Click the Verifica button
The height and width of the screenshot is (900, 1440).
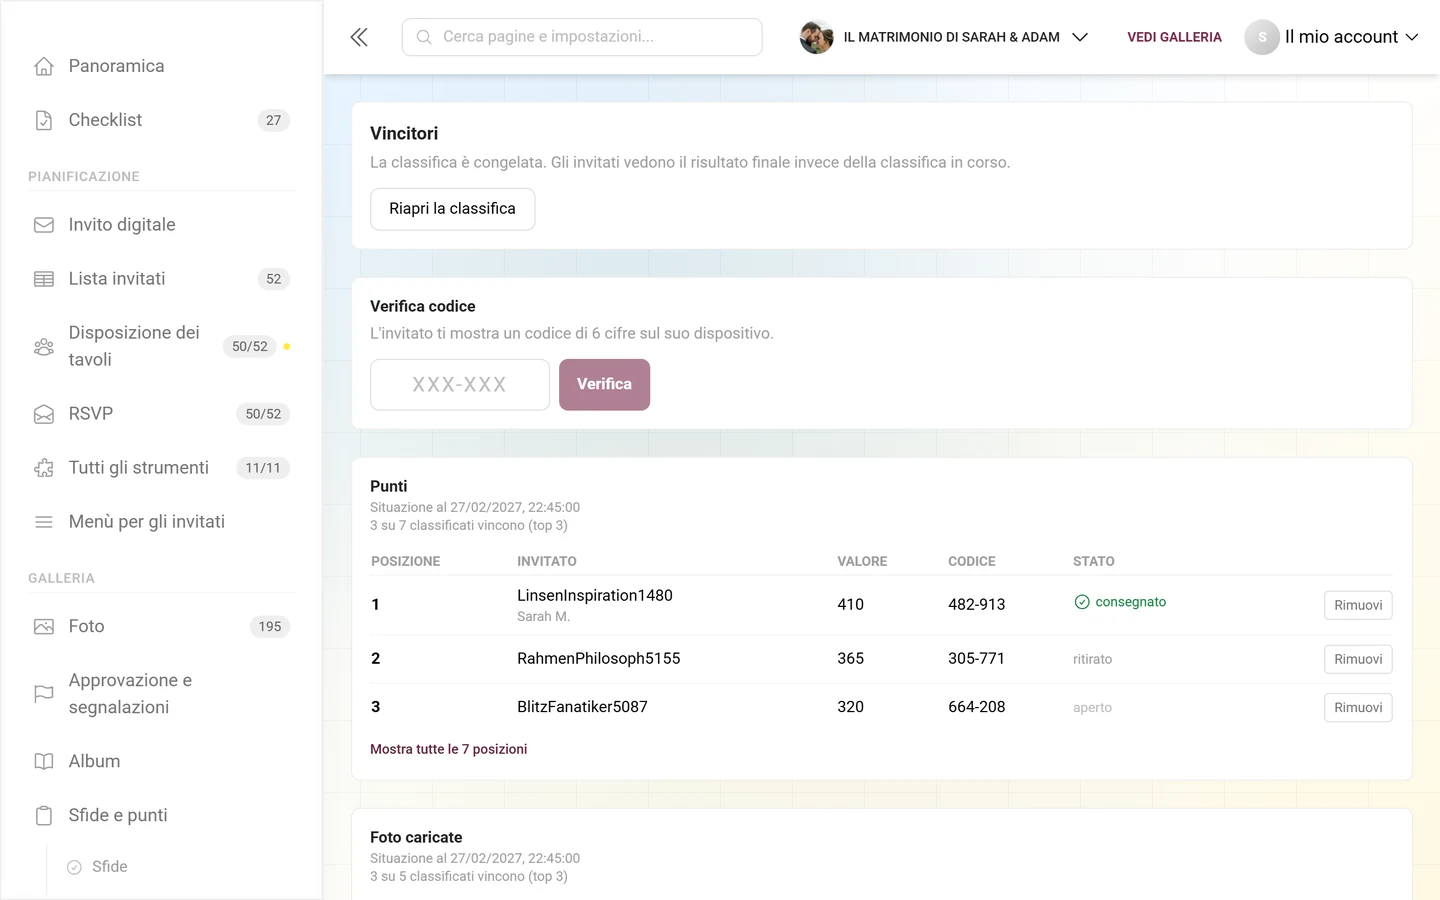click(x=604, y=385)
